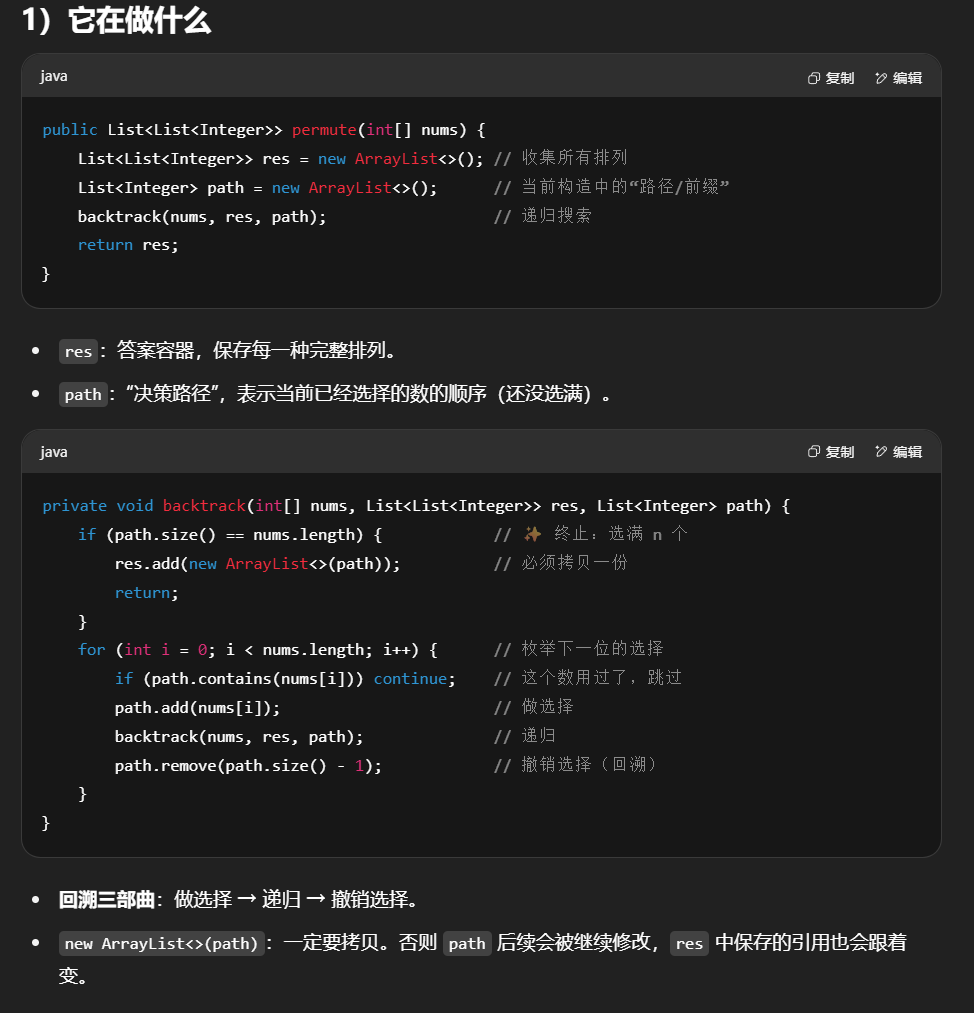
Task: Click the edit pencil icon on the permute code block
Action: (x=881, y=78)
